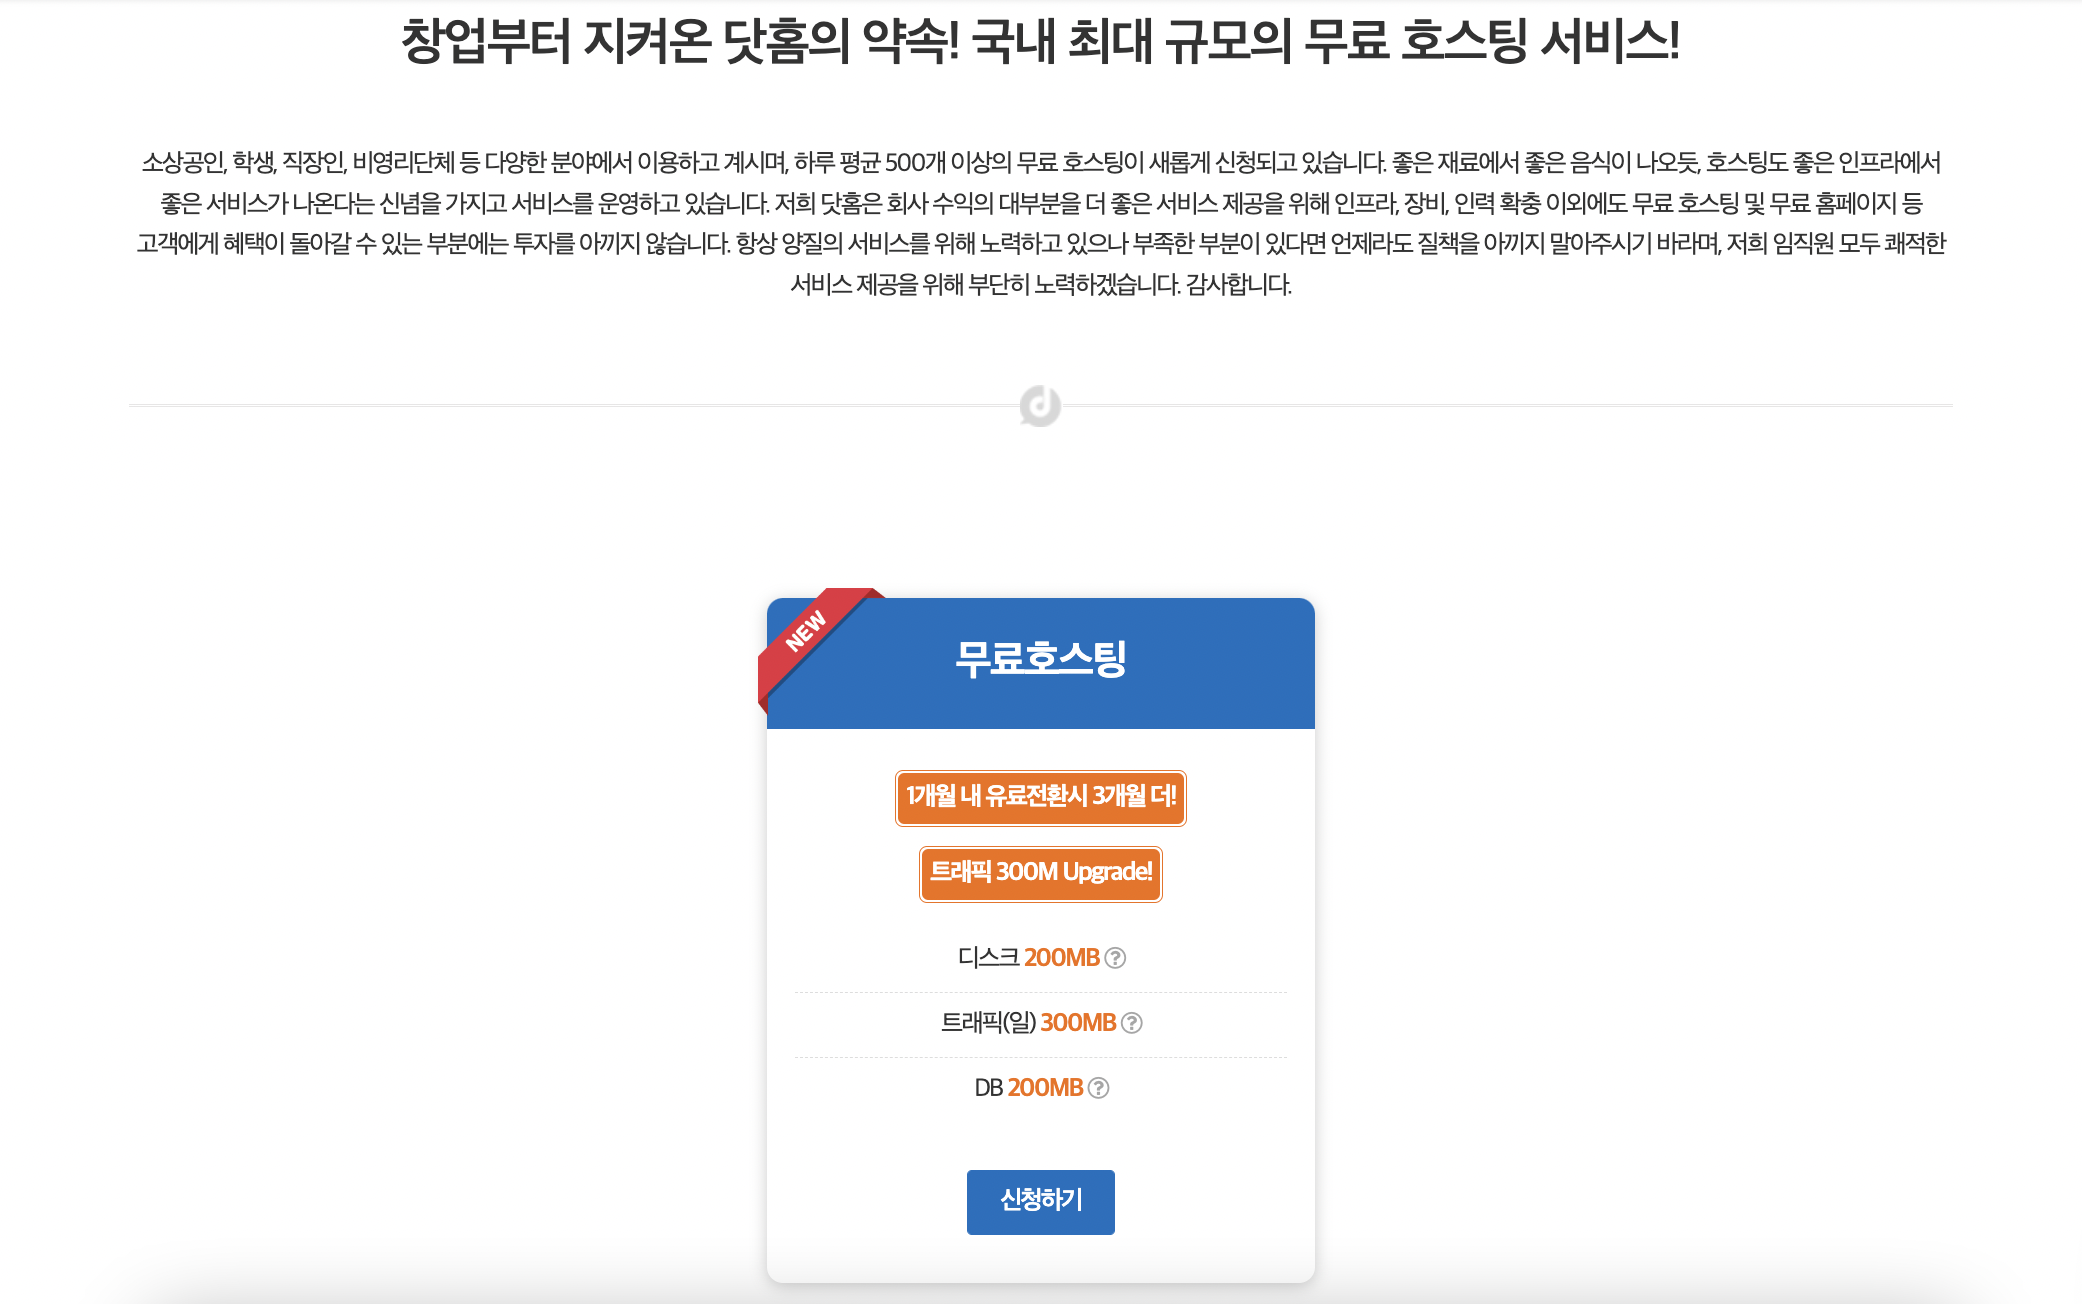Click the 신청하기 button
The height and width of the screenshot is (1304, 2082).
click(1040, 1202)
